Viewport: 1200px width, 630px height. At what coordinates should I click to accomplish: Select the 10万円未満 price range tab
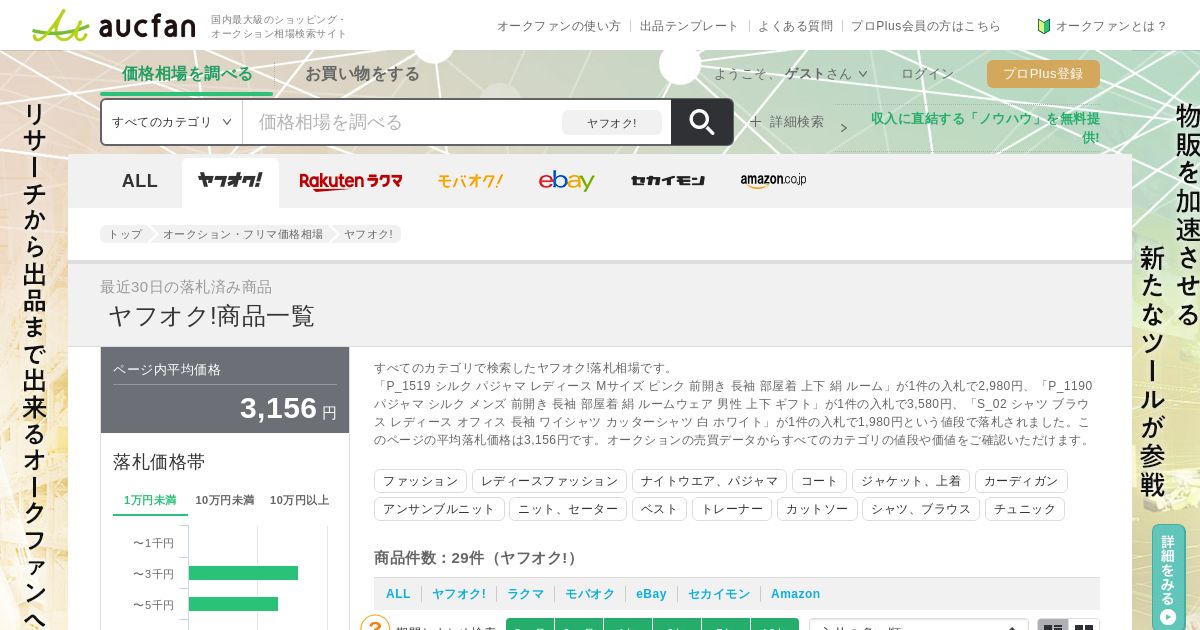click(x=225, y=500)
